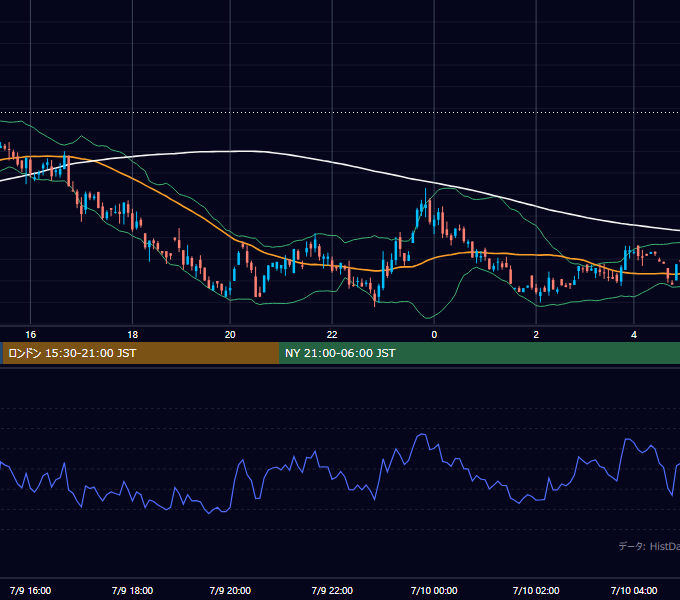Viewport: 680px width, 600px height.
Task: Select the NY 21:00-06:00 JST session band
Action: pos(480,353)
